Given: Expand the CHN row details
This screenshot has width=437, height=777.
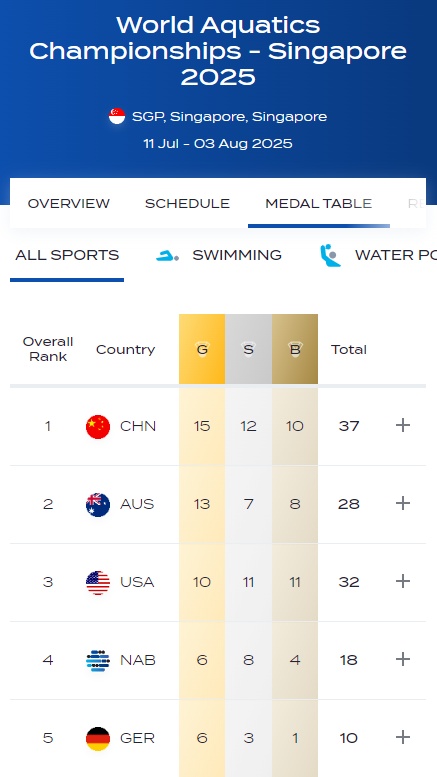Looking at the screenshot, I should [x=403, y=425].
